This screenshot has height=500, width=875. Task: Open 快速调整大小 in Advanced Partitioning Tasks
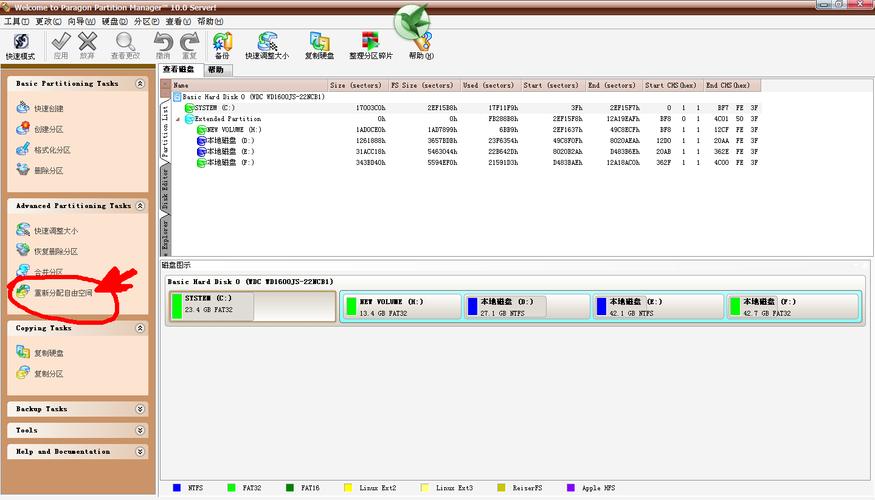(x=47, y=230)
